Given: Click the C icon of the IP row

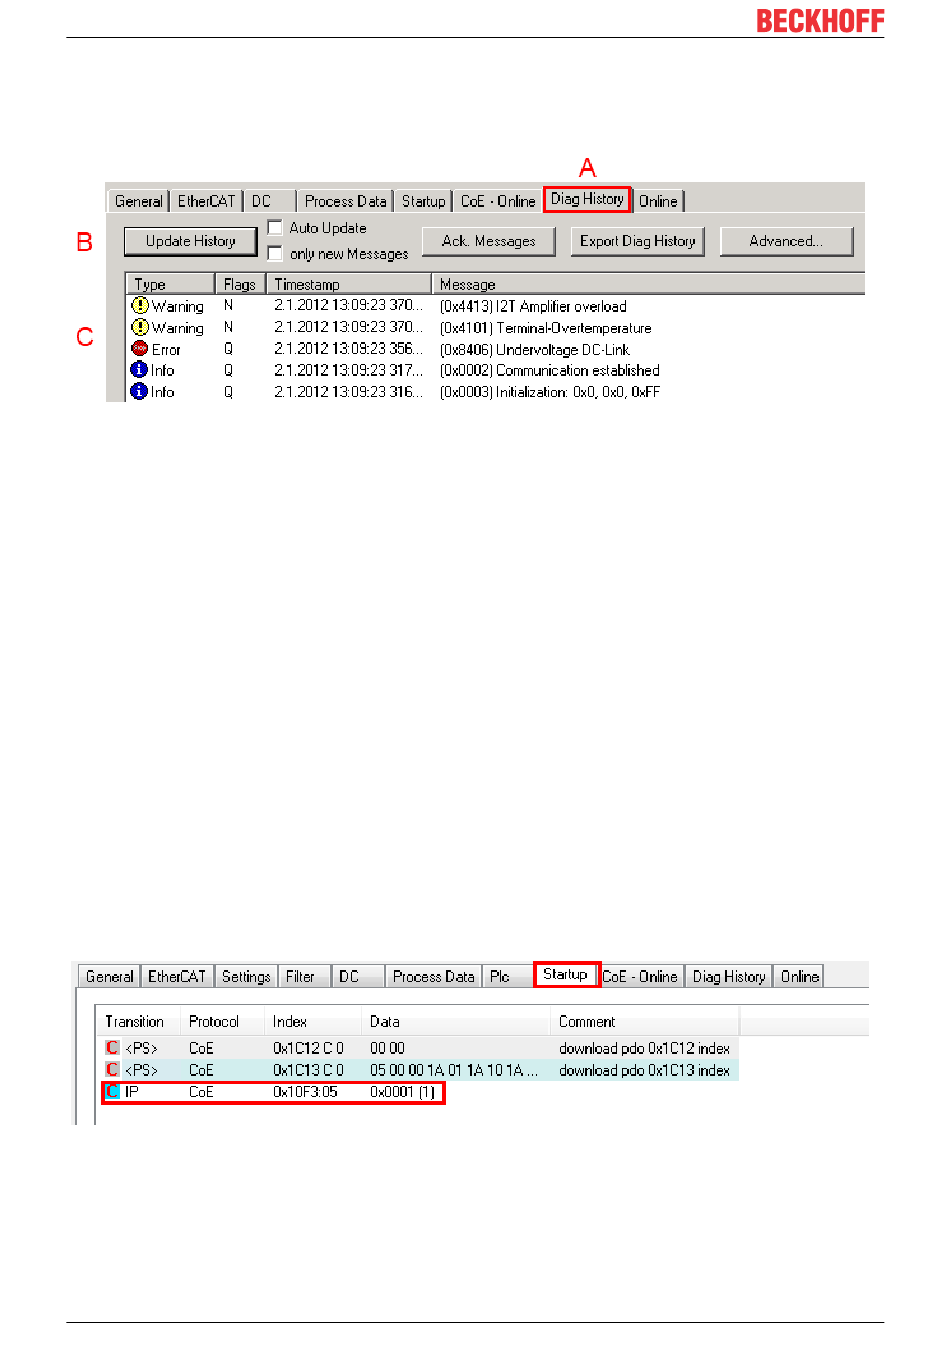Looking at the screenshot, I should [x=112, y=1092].
